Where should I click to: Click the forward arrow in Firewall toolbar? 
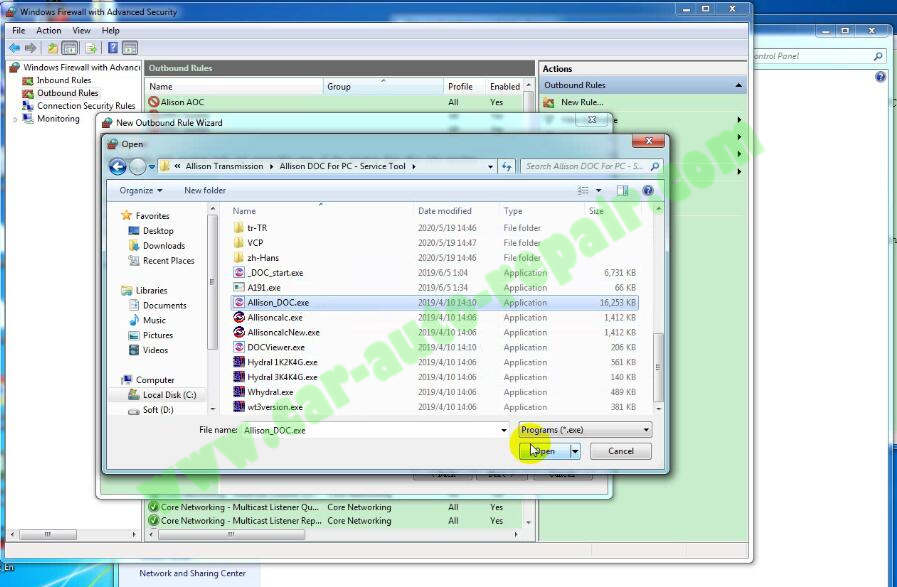(31, 48)
